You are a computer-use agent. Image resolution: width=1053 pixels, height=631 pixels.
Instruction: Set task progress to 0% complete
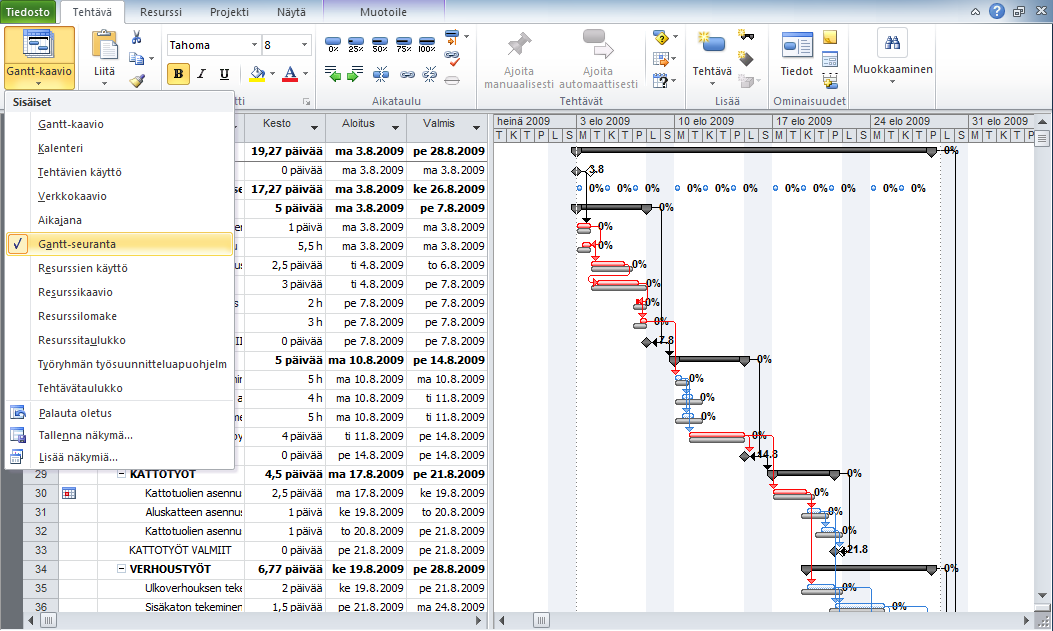(333, 45)
